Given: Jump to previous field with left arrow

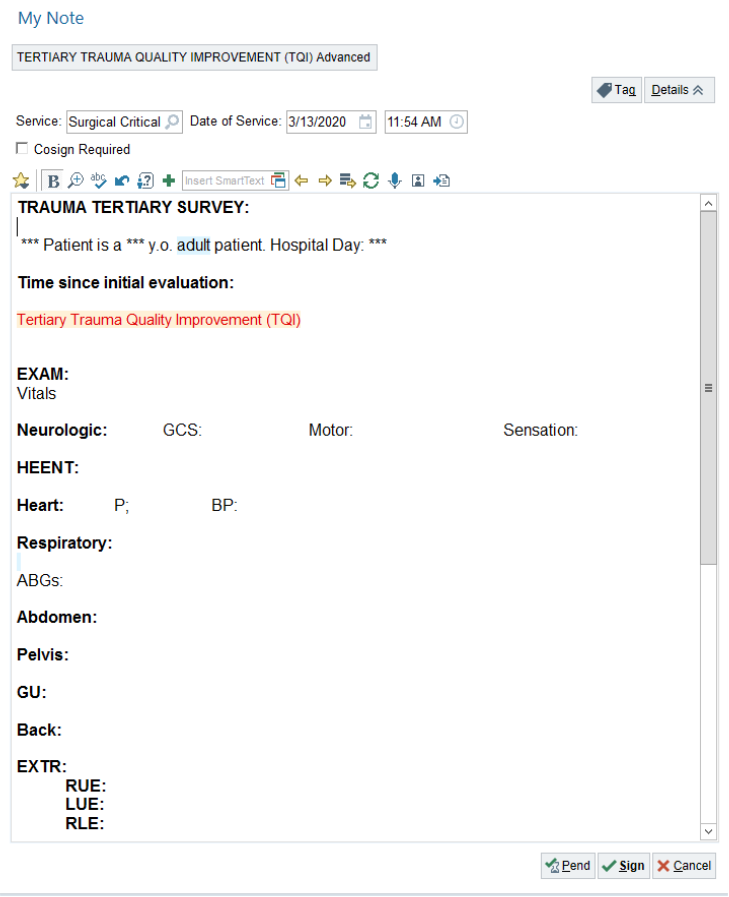Looking at the screenshot, I should pos(301,181).
